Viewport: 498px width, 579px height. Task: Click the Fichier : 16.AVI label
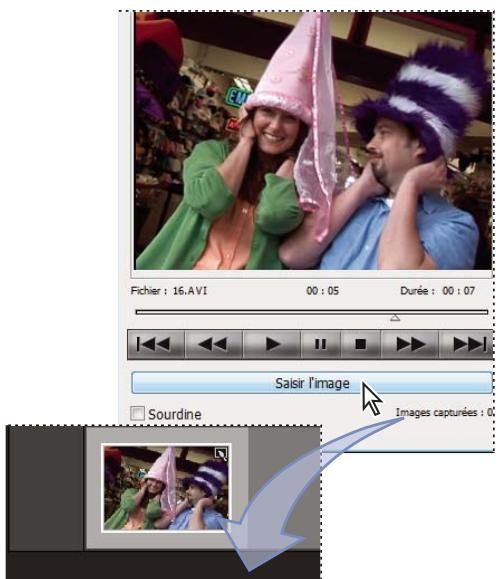(169, 291)
